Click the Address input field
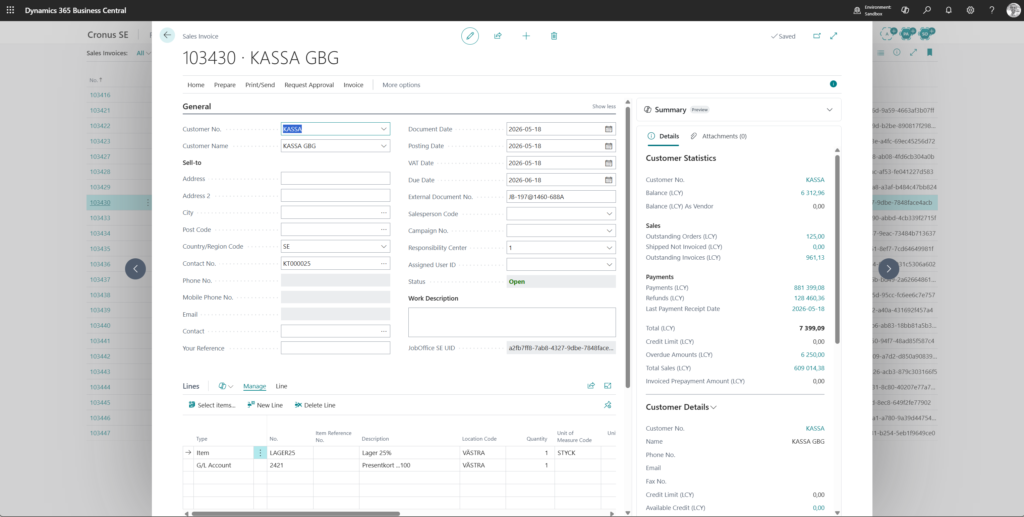1024x517 pixels. coord(336,179)
